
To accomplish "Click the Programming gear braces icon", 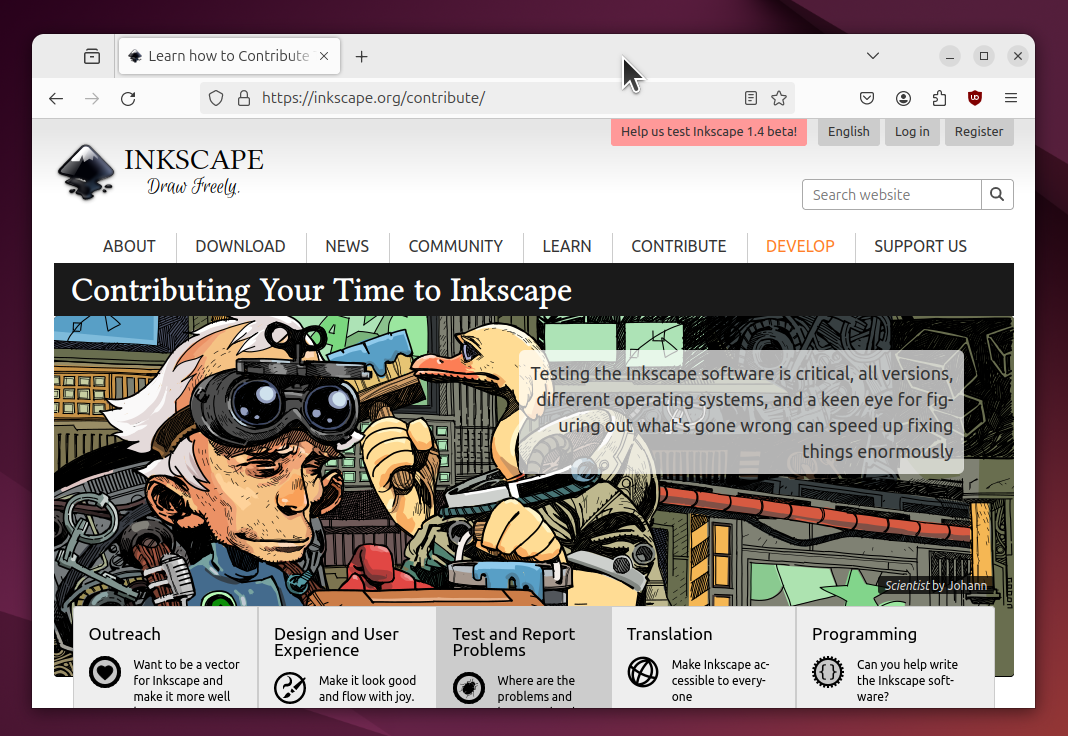I will point(828,672).
